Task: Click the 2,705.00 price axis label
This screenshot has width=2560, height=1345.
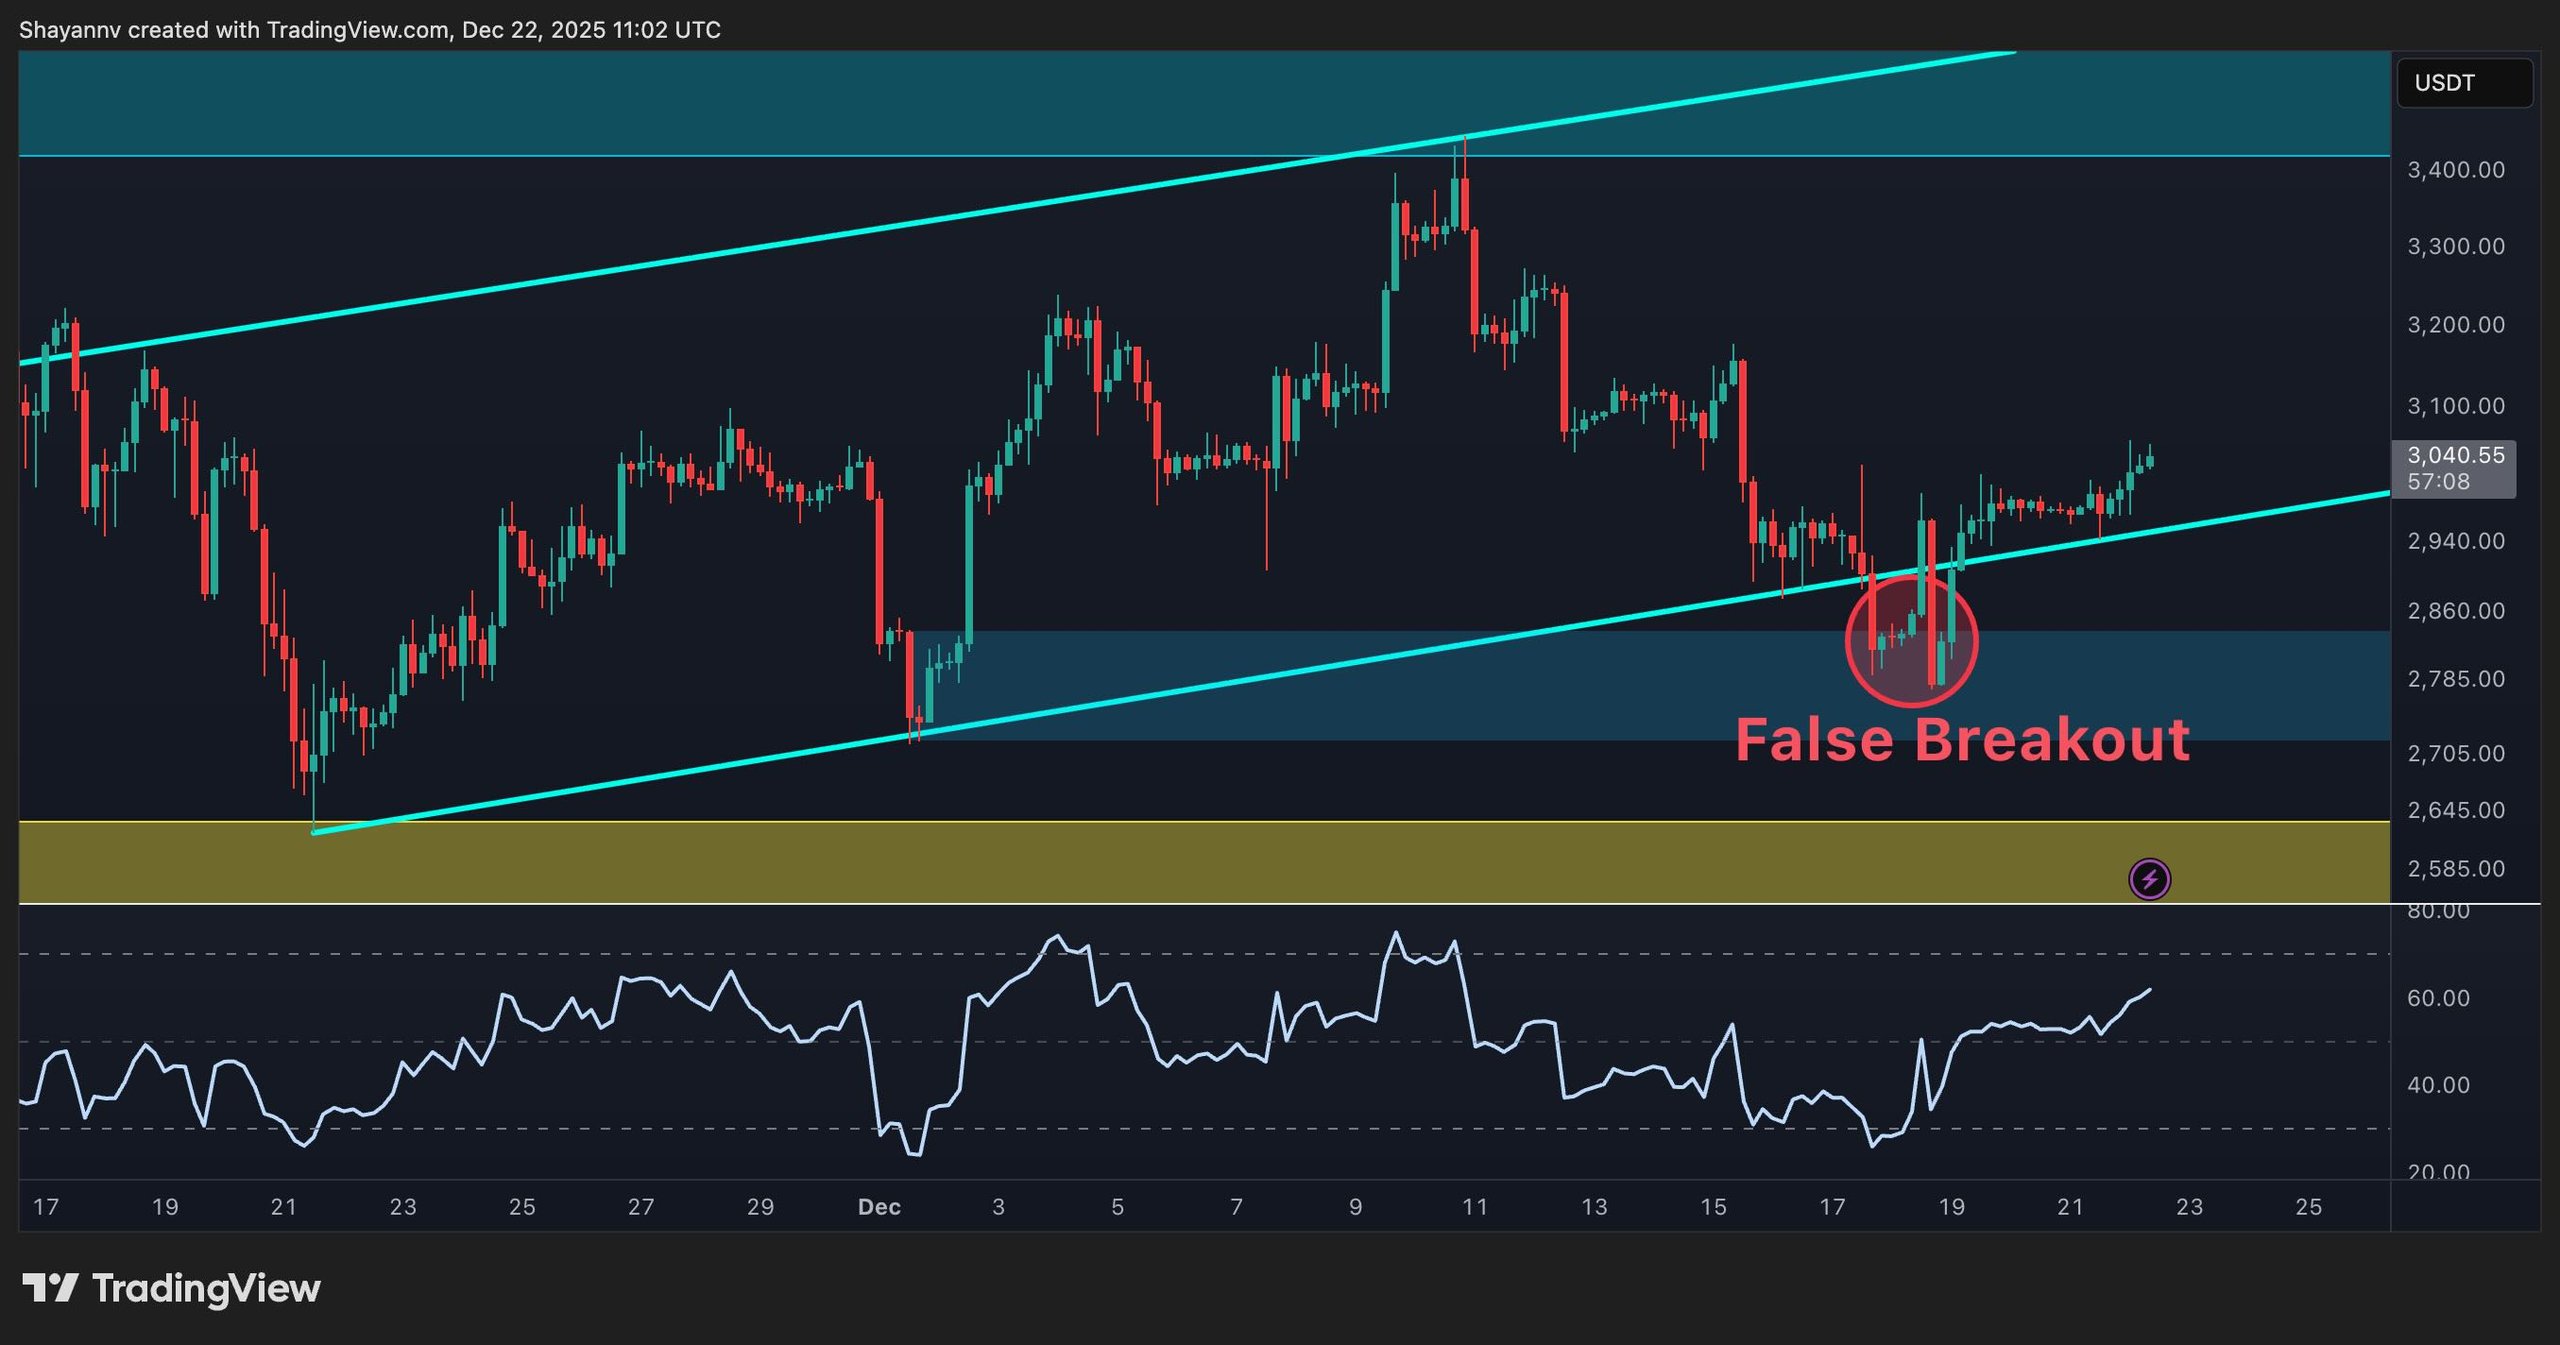Action: (2455, 753)
